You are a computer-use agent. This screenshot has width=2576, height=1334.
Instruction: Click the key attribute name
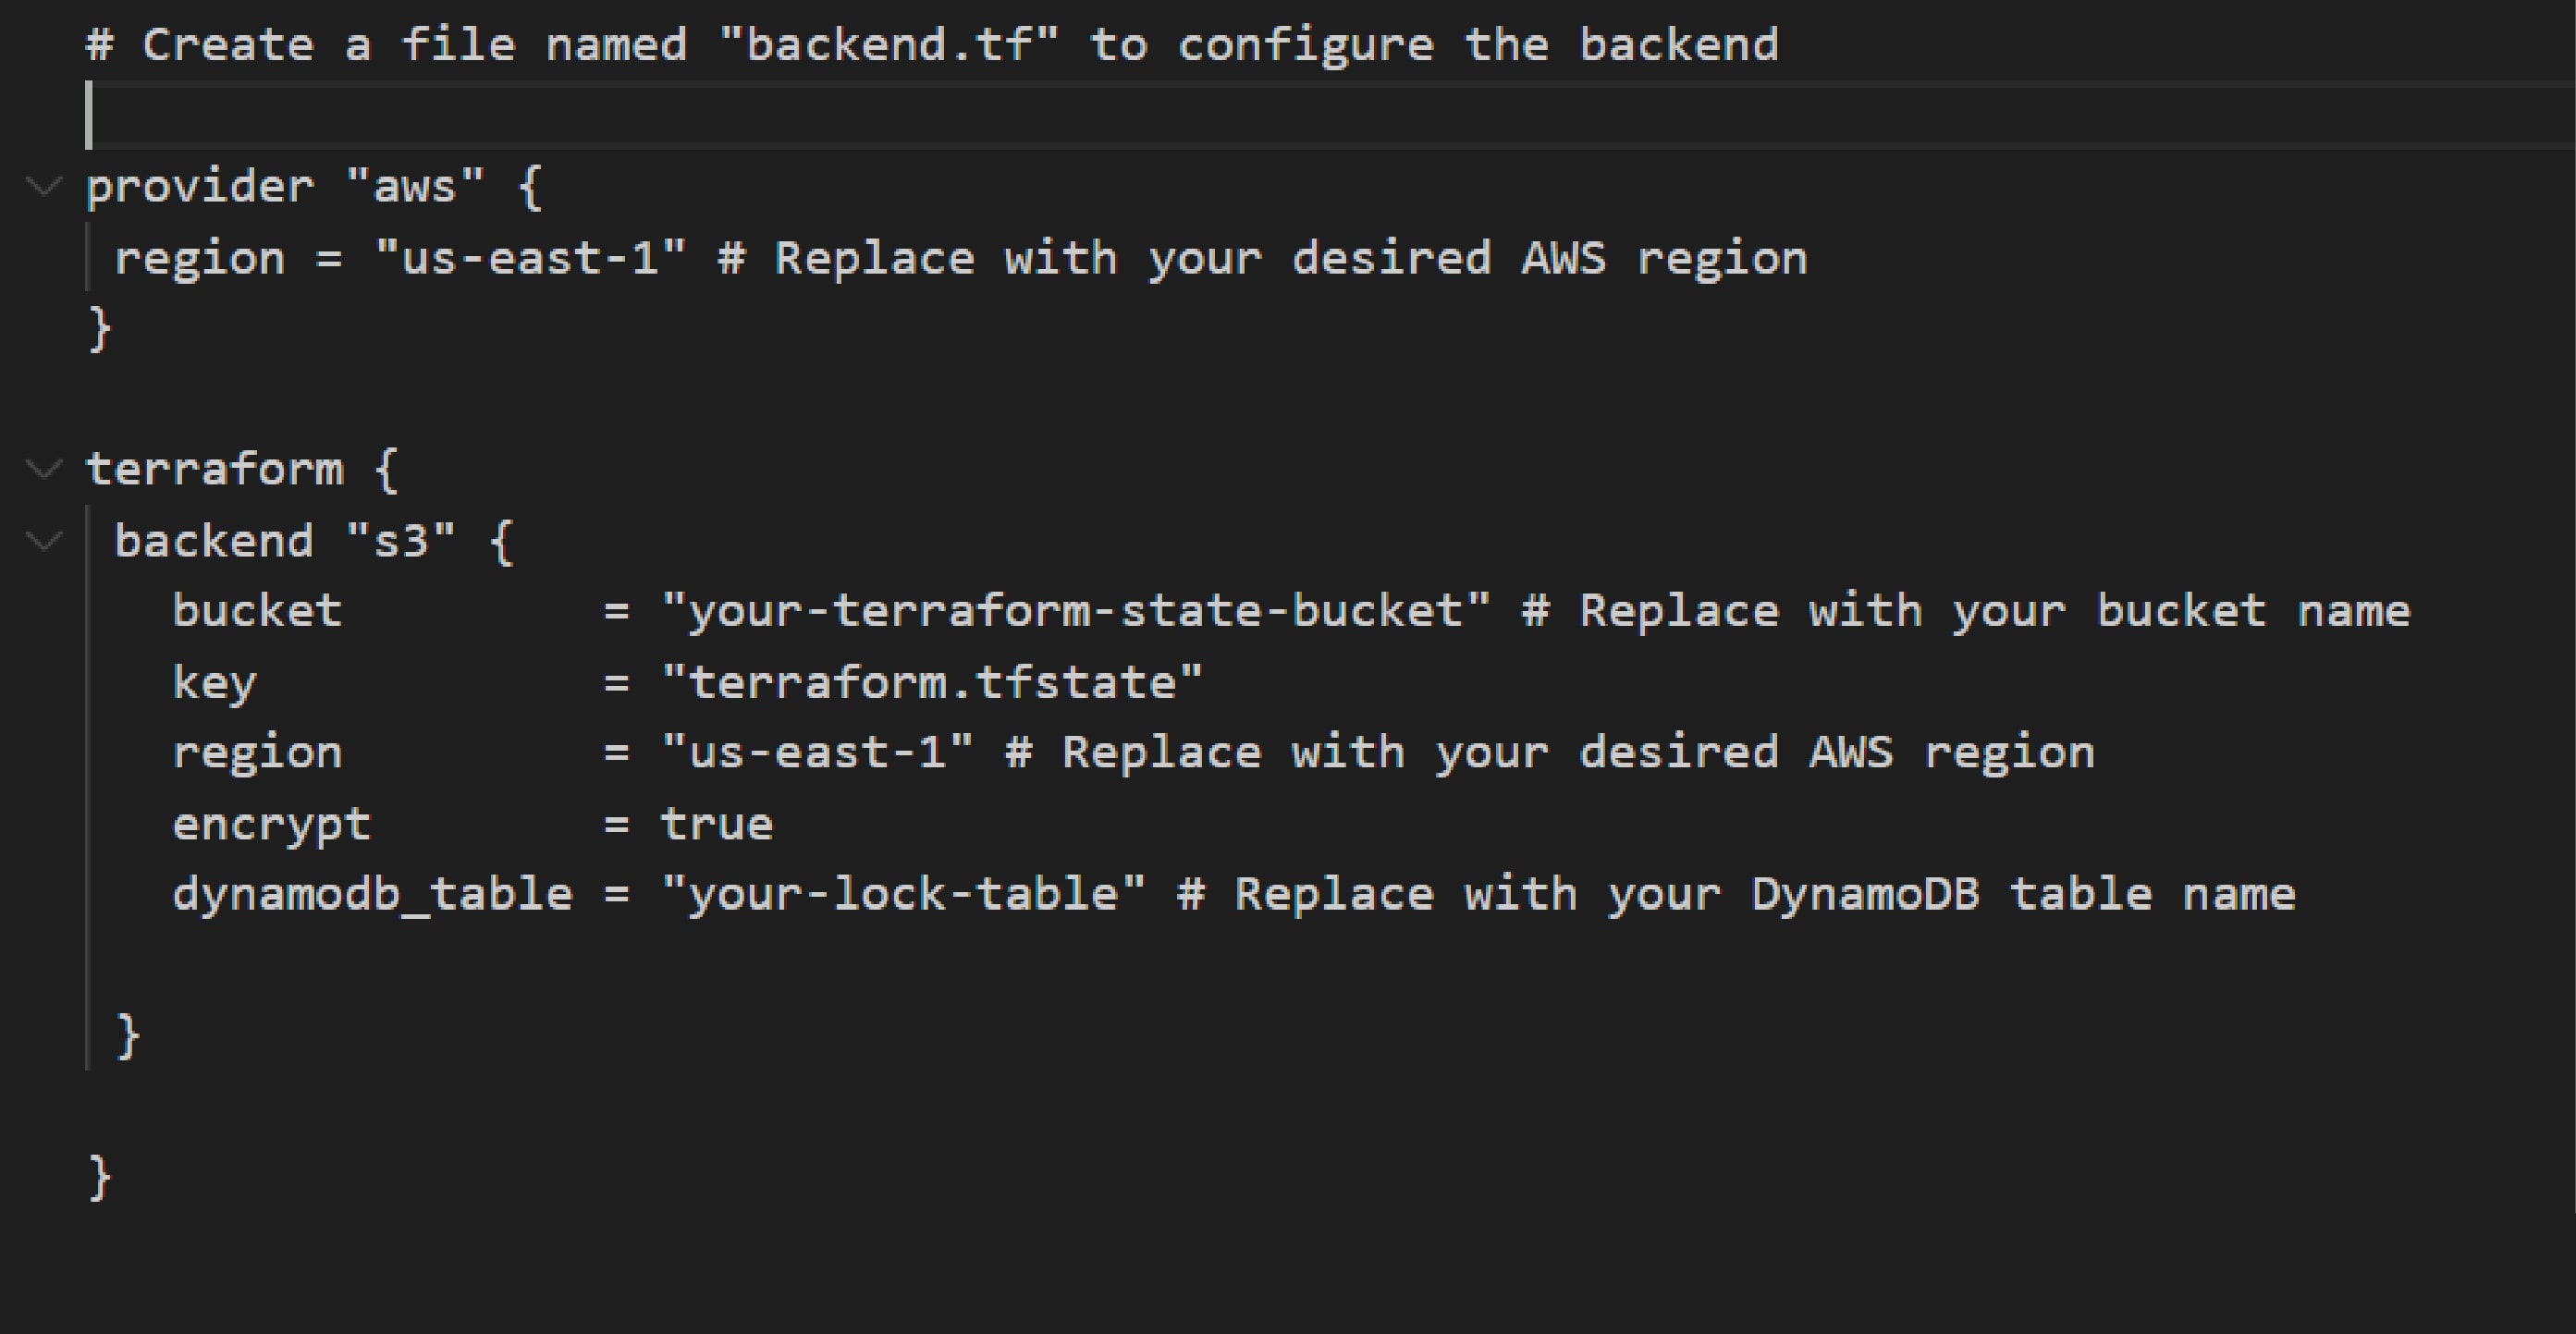tap(214, 683)
